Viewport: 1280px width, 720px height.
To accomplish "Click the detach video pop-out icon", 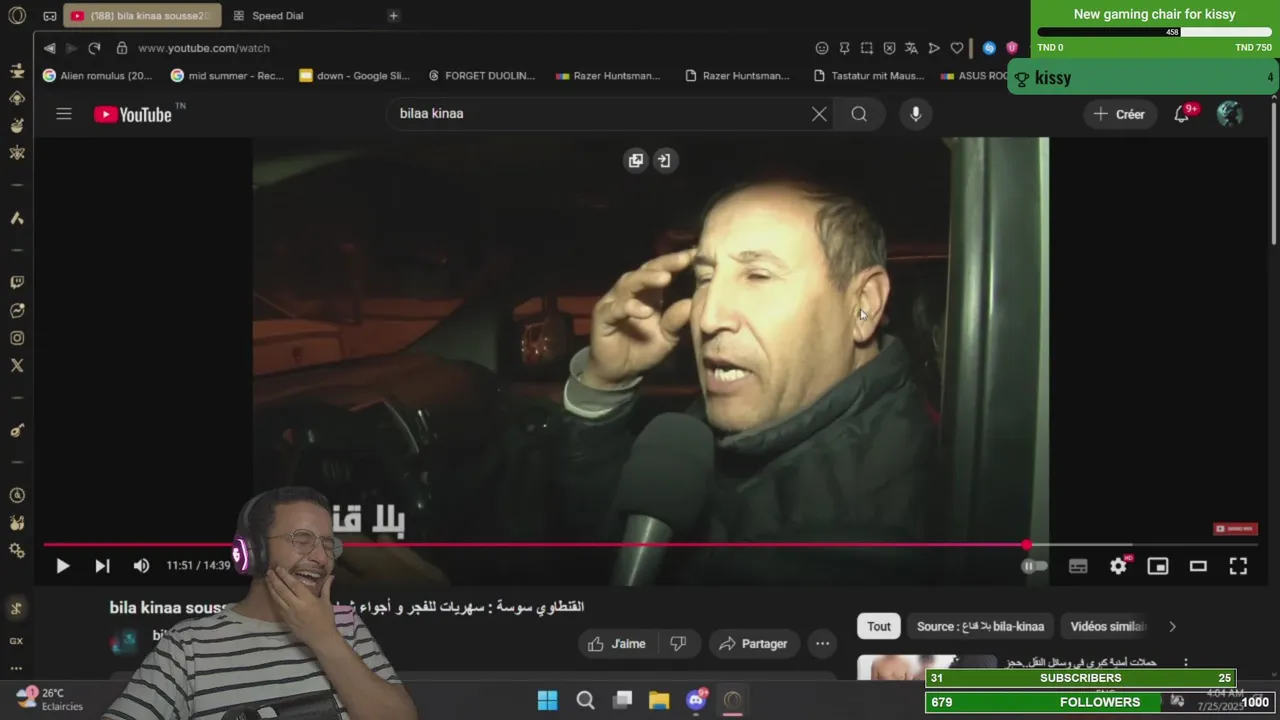I will 636,161.
